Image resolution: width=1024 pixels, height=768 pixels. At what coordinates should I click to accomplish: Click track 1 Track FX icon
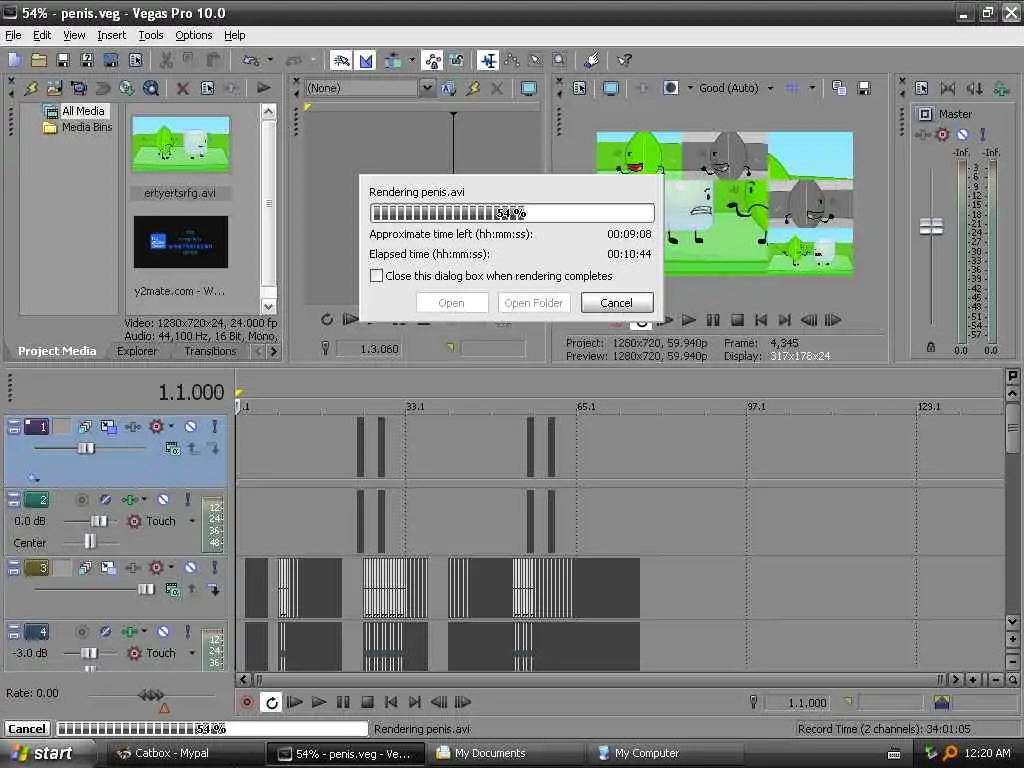point(133,426)
